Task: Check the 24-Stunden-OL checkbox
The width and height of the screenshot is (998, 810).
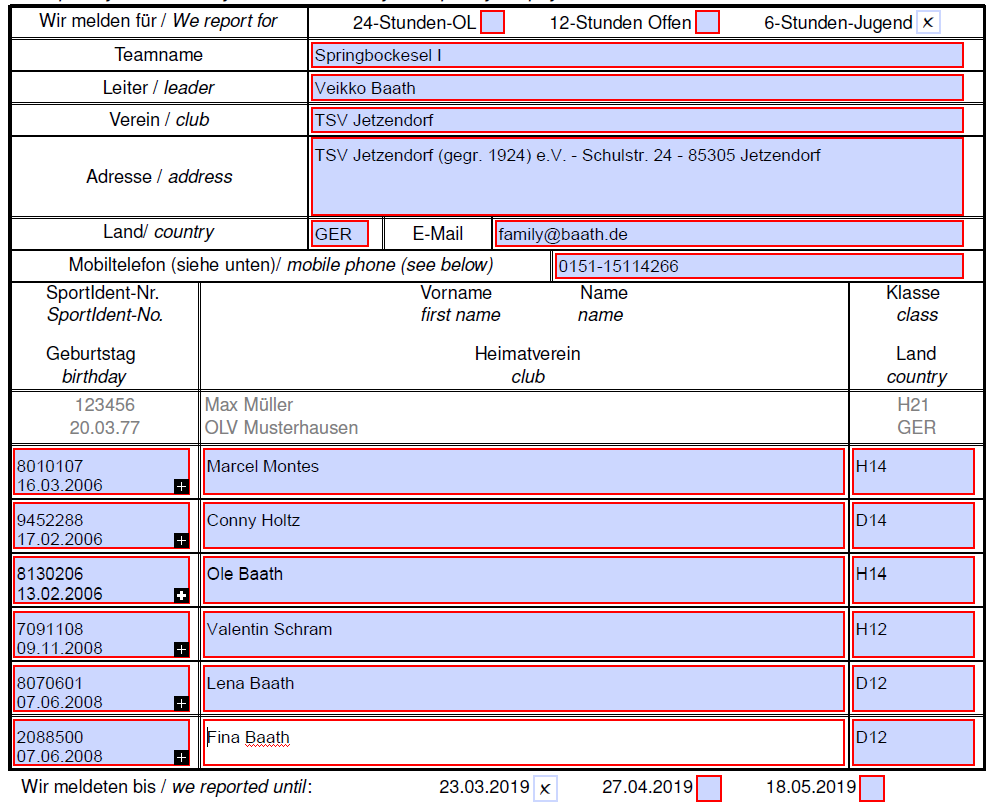Action: [493, 22]
